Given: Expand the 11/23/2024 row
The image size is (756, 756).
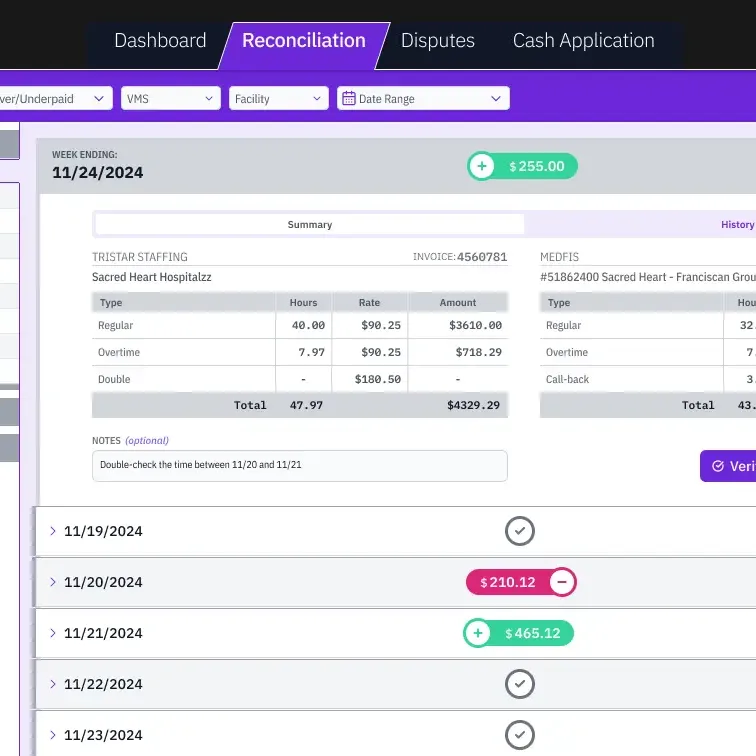Looking at the screenshot, I should point(53,735).
